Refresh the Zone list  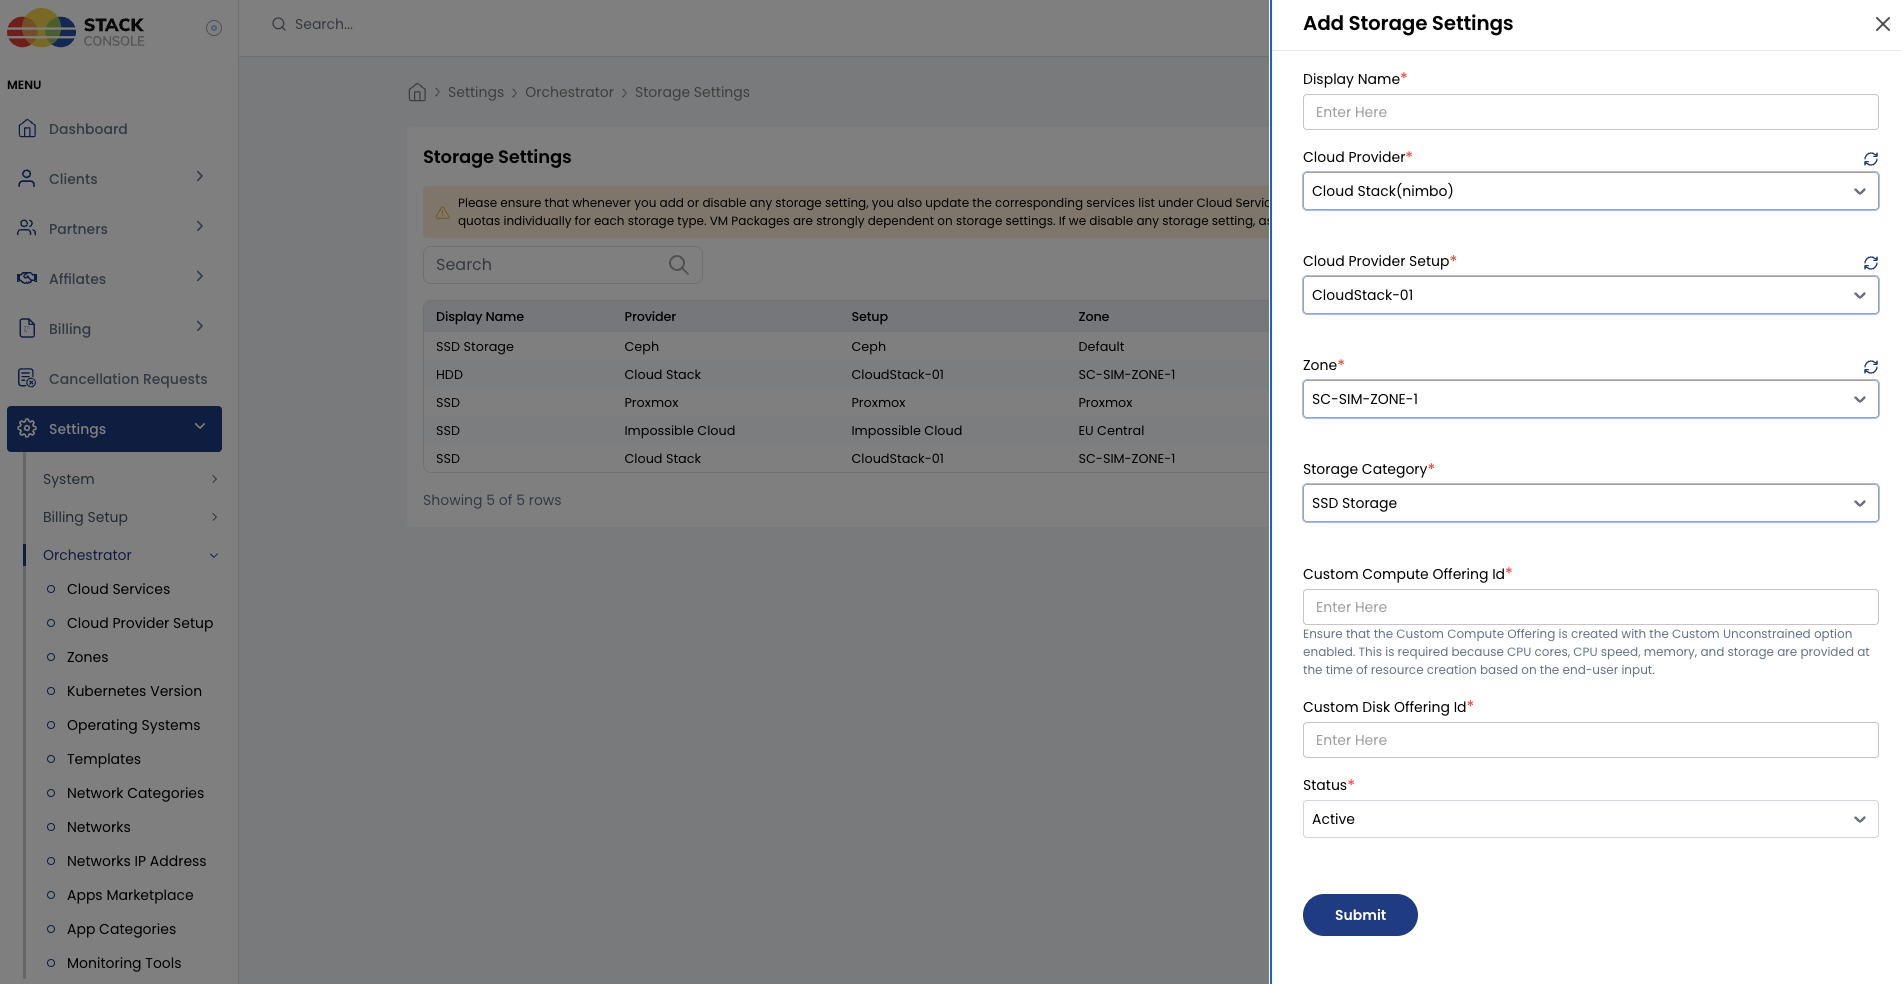[x=1870, y=366]
